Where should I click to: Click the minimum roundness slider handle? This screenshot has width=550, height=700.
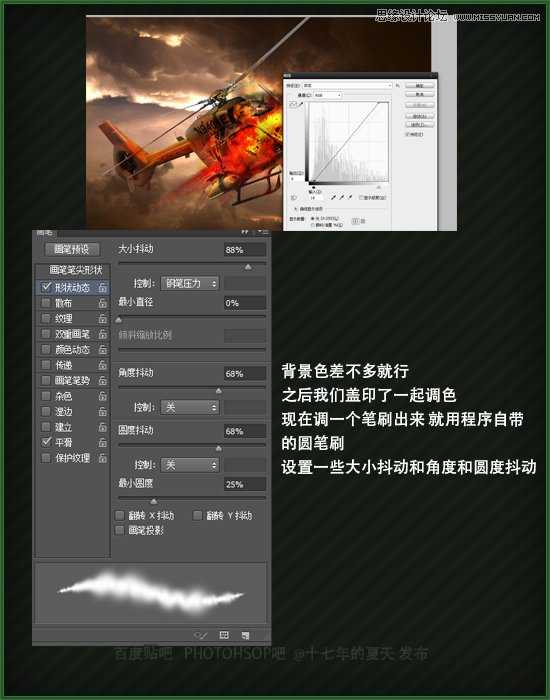click(154, 501)
